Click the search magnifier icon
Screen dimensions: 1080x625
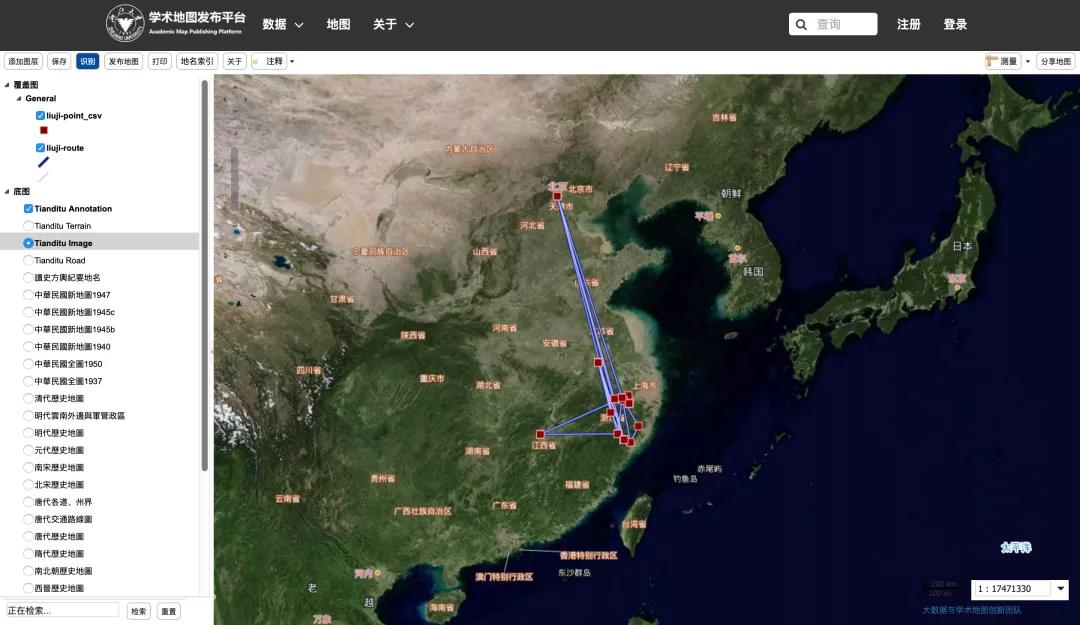coord(801,25)
